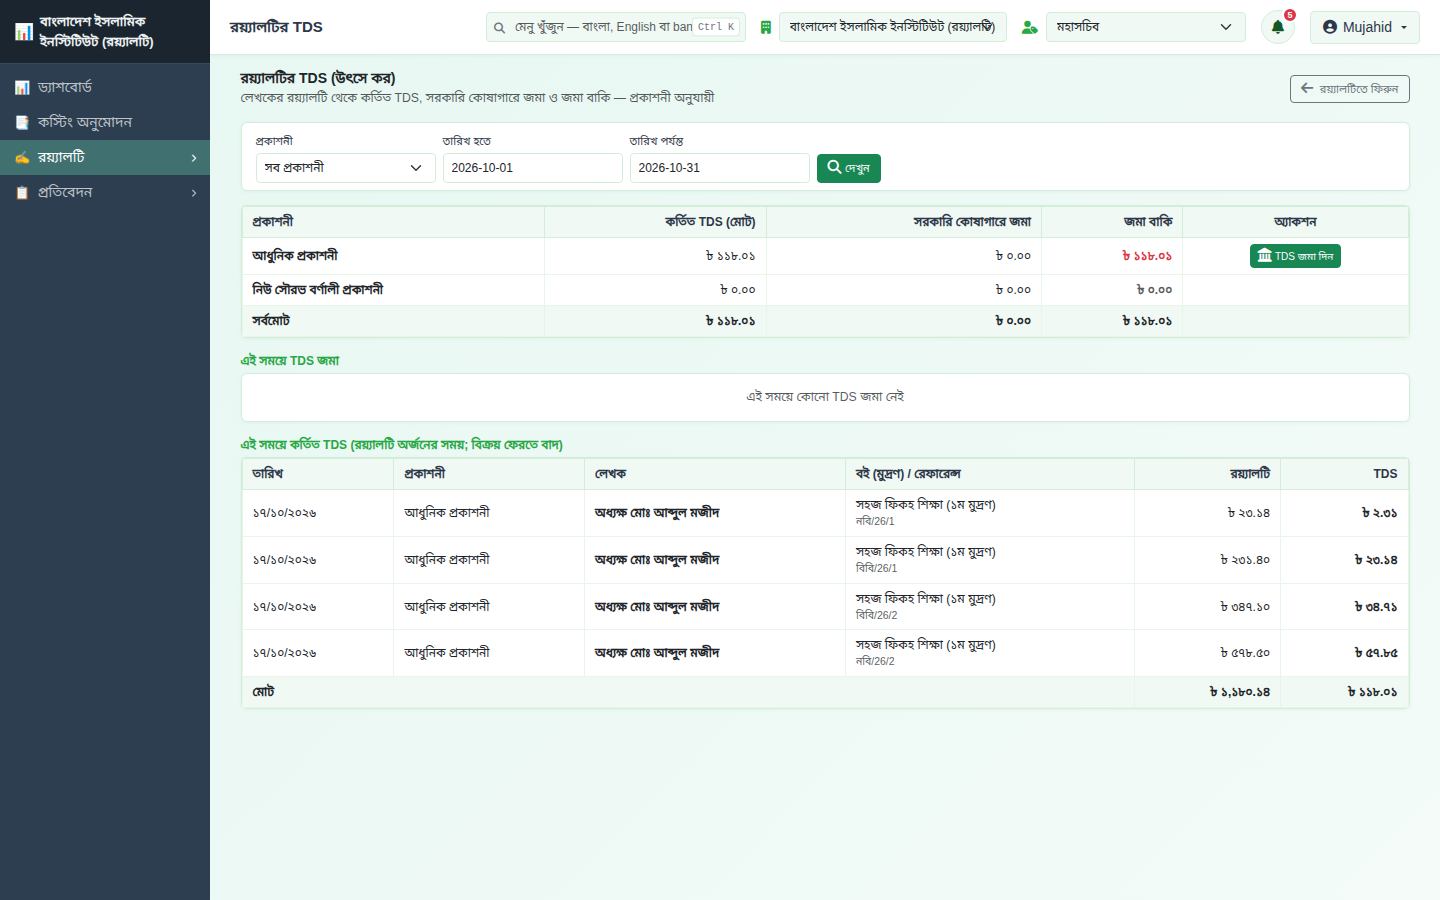The image size is (1440, 900).
Task: Open the organization selector dropdown
Action: 893,27
